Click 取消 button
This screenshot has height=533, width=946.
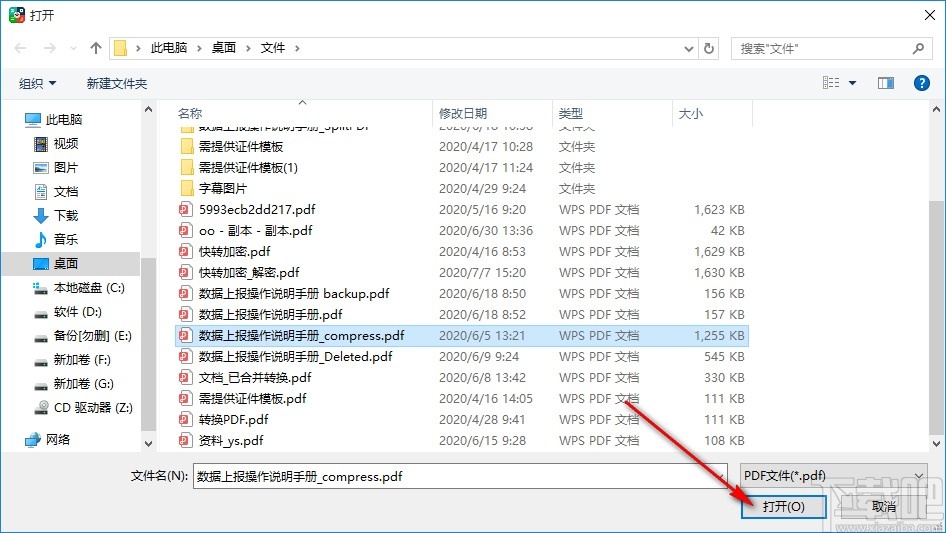[884, 506]
